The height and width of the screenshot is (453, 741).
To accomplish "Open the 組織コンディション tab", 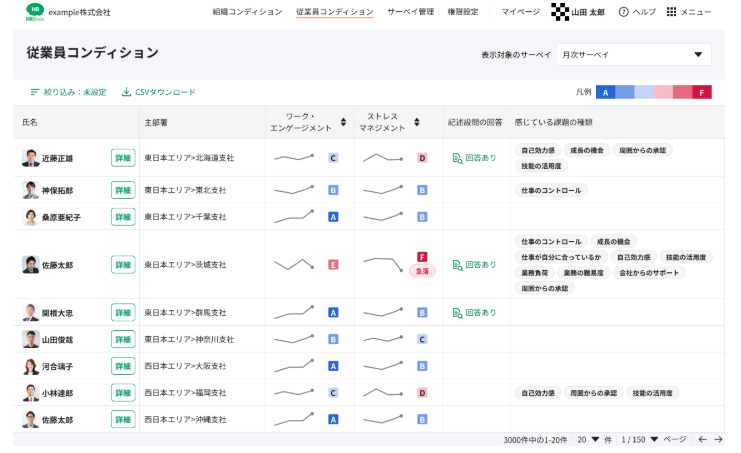I will pyautogui.click(x=247, y=12).
